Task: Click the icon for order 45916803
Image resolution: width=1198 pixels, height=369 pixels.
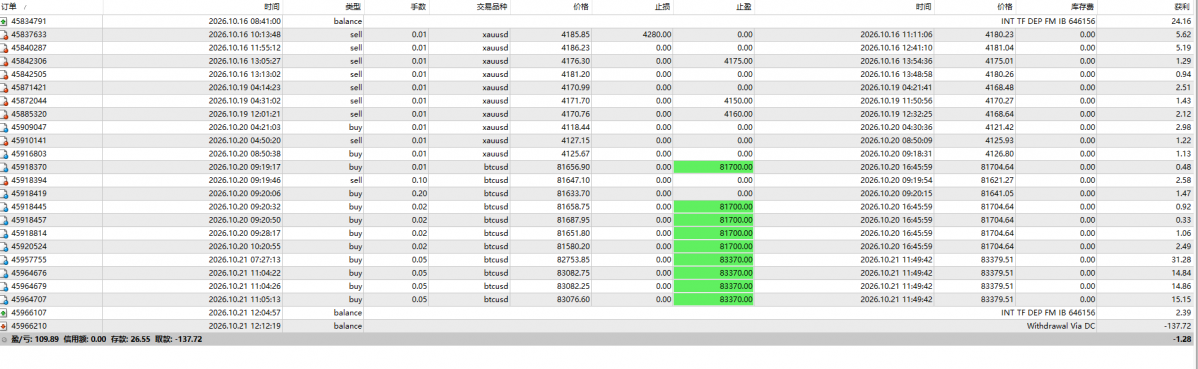Action: coord(5,154)
